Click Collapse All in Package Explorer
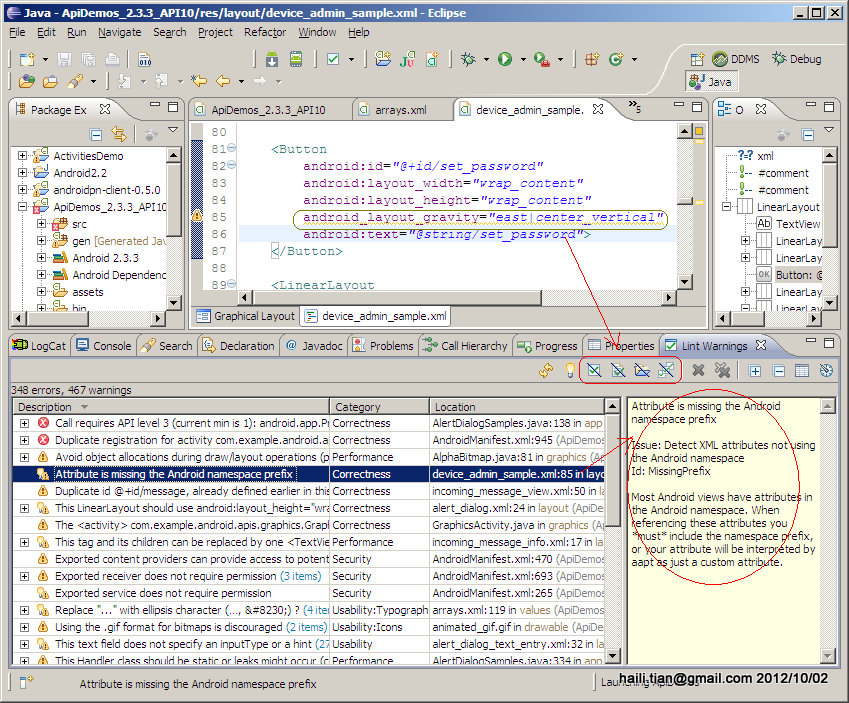This screenshot has width=849, height=703. coord(96,134)
